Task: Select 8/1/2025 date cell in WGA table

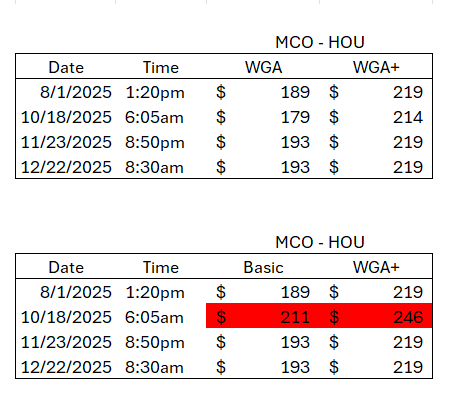Action: point(66,92)
